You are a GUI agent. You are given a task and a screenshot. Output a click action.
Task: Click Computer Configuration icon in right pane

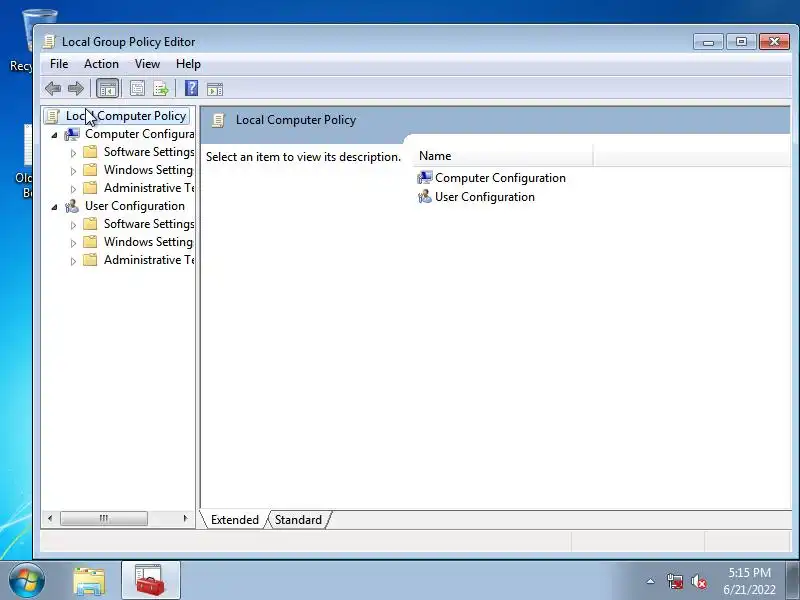424,178
